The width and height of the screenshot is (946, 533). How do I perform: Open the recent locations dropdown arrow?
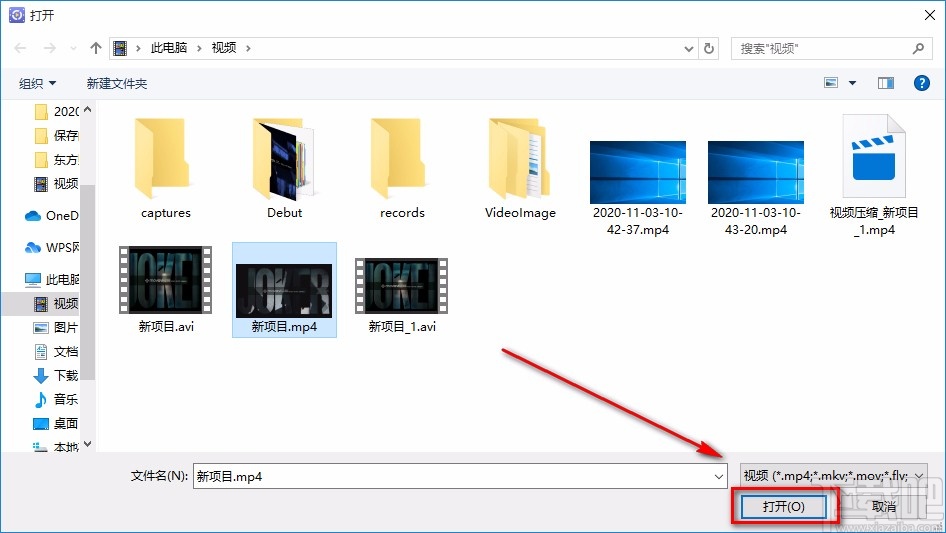(73, 48)
